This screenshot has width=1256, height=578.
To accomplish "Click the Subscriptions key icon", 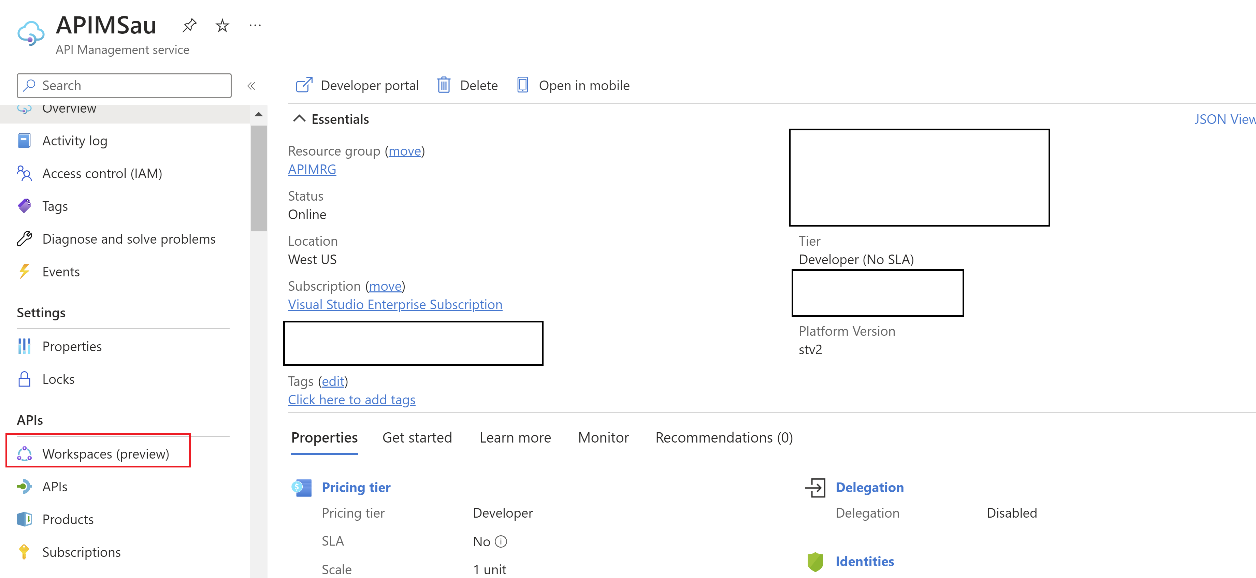I will pos(24,552).
